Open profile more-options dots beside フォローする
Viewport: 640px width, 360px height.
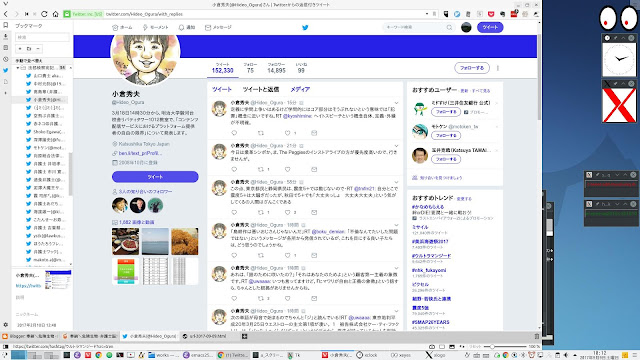(498, 68)
